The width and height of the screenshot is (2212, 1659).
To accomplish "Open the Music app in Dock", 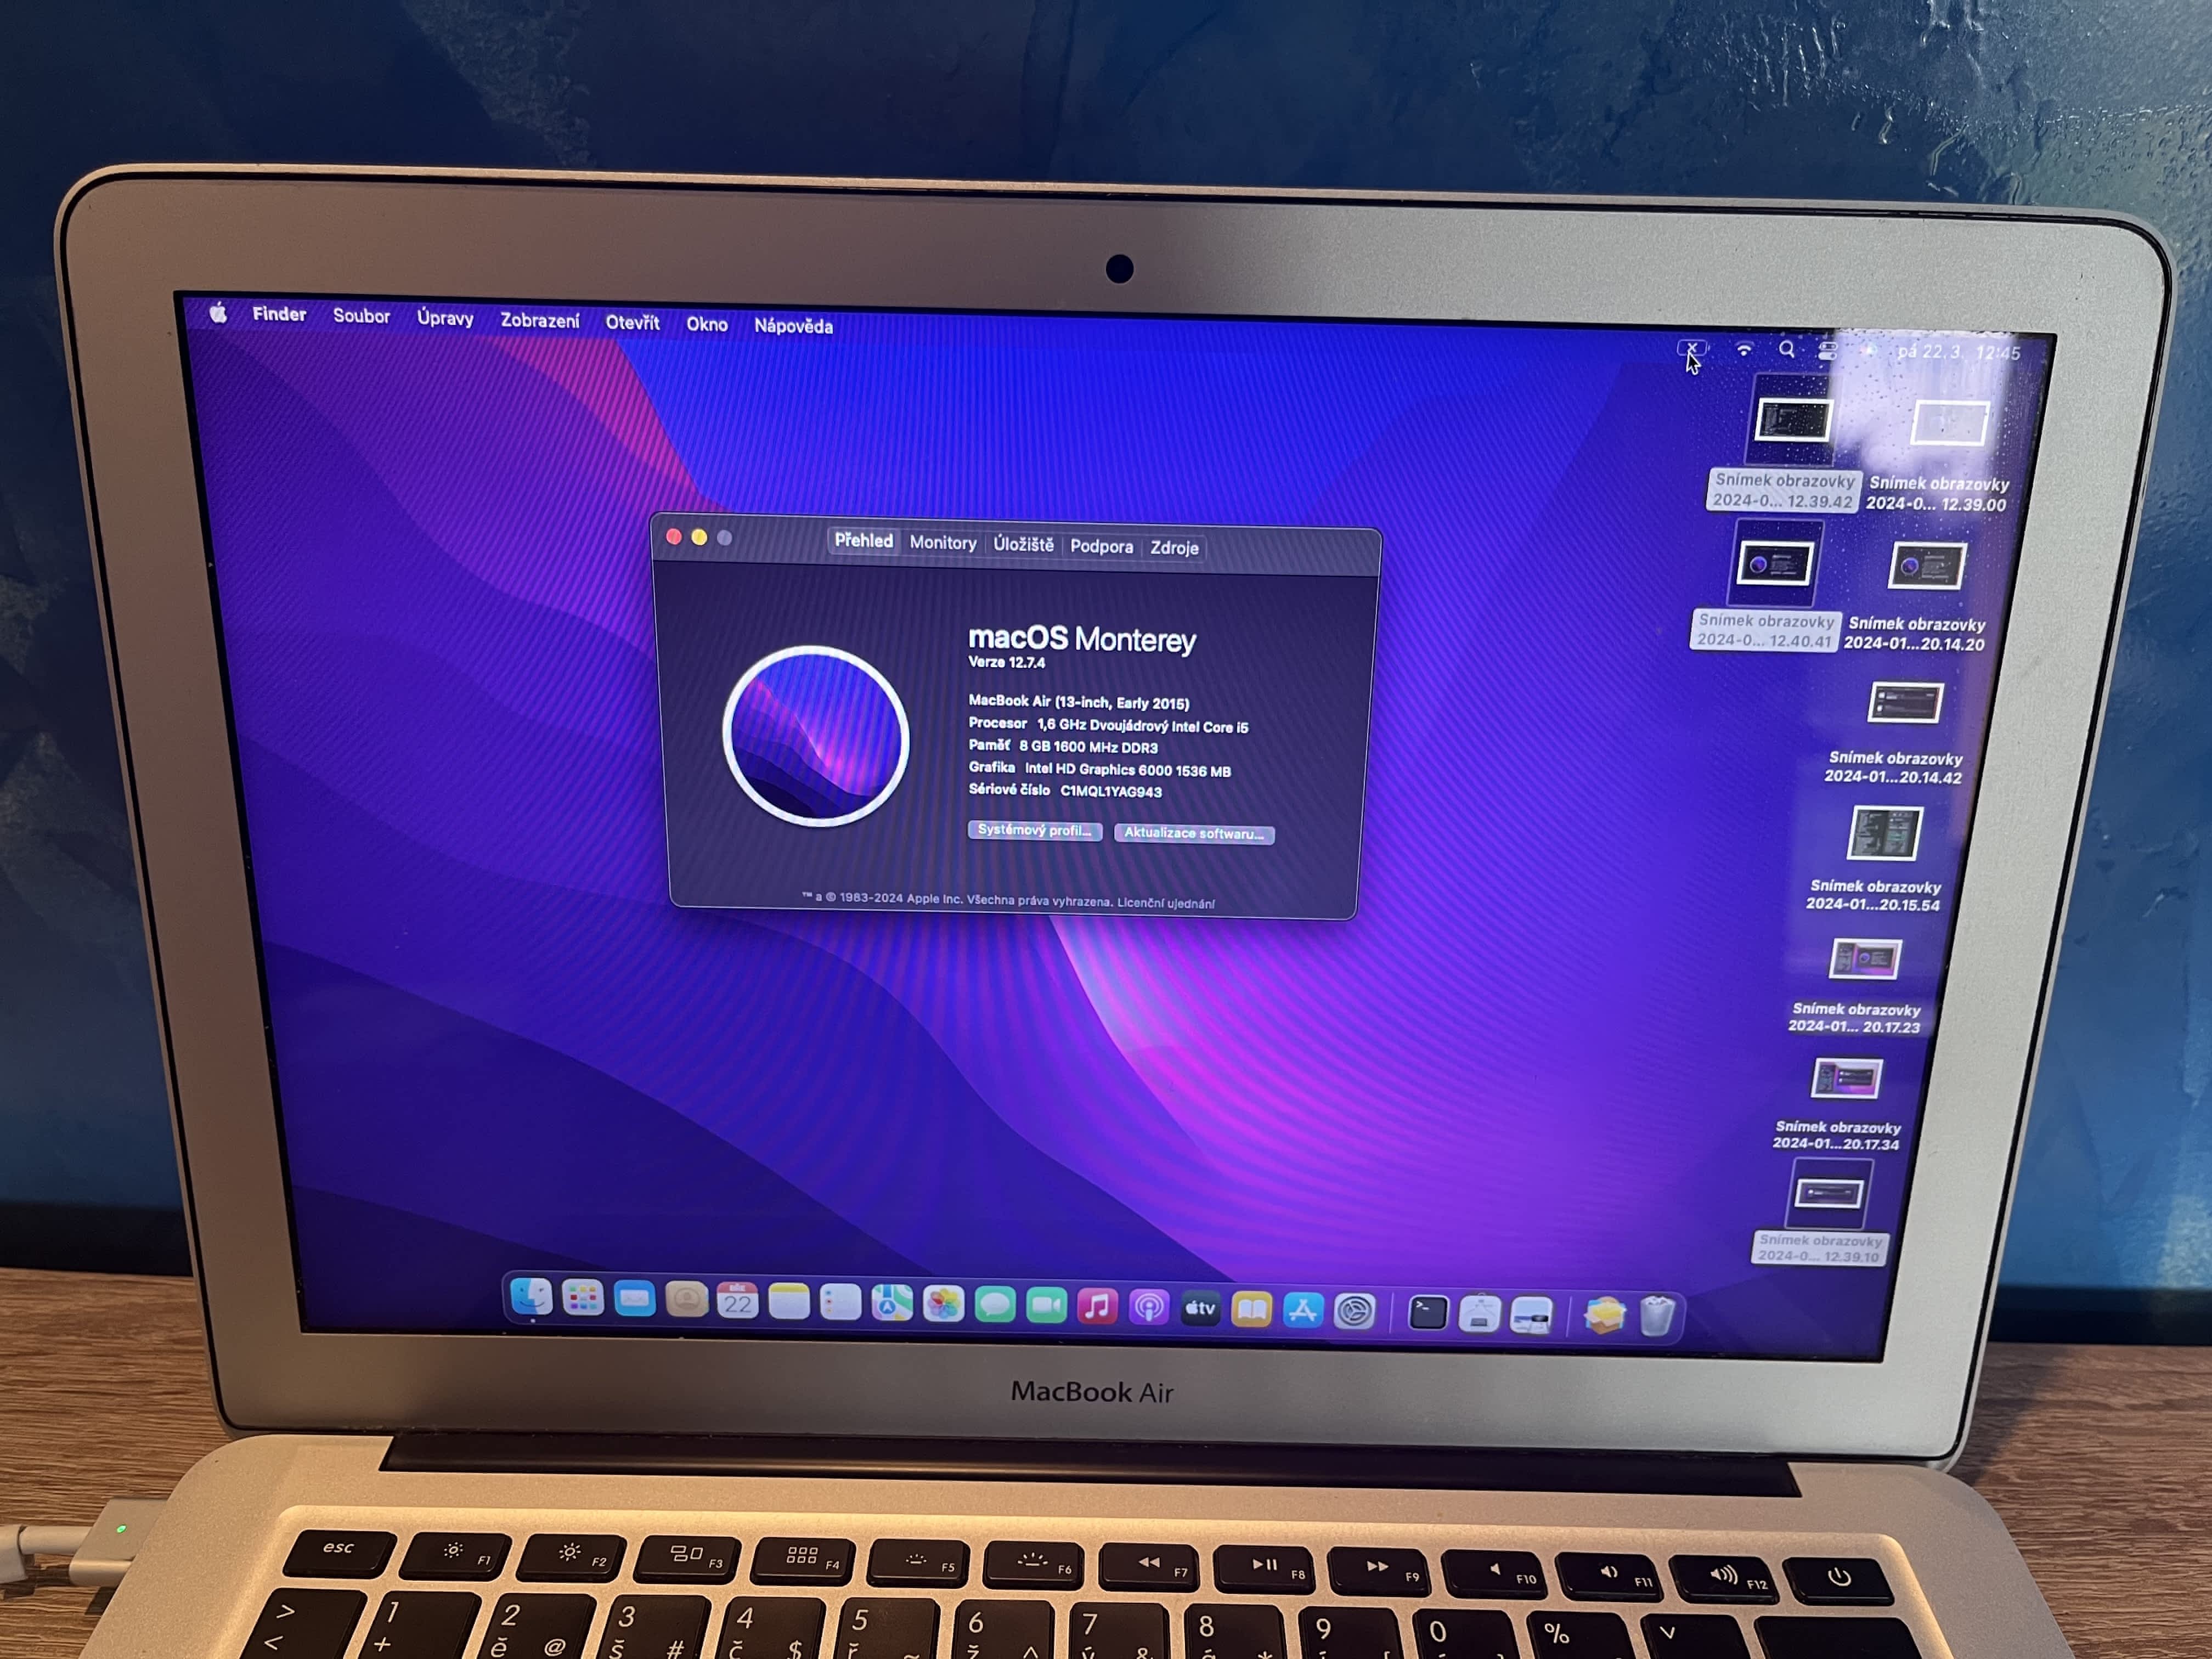I will coord(1097,1306).
